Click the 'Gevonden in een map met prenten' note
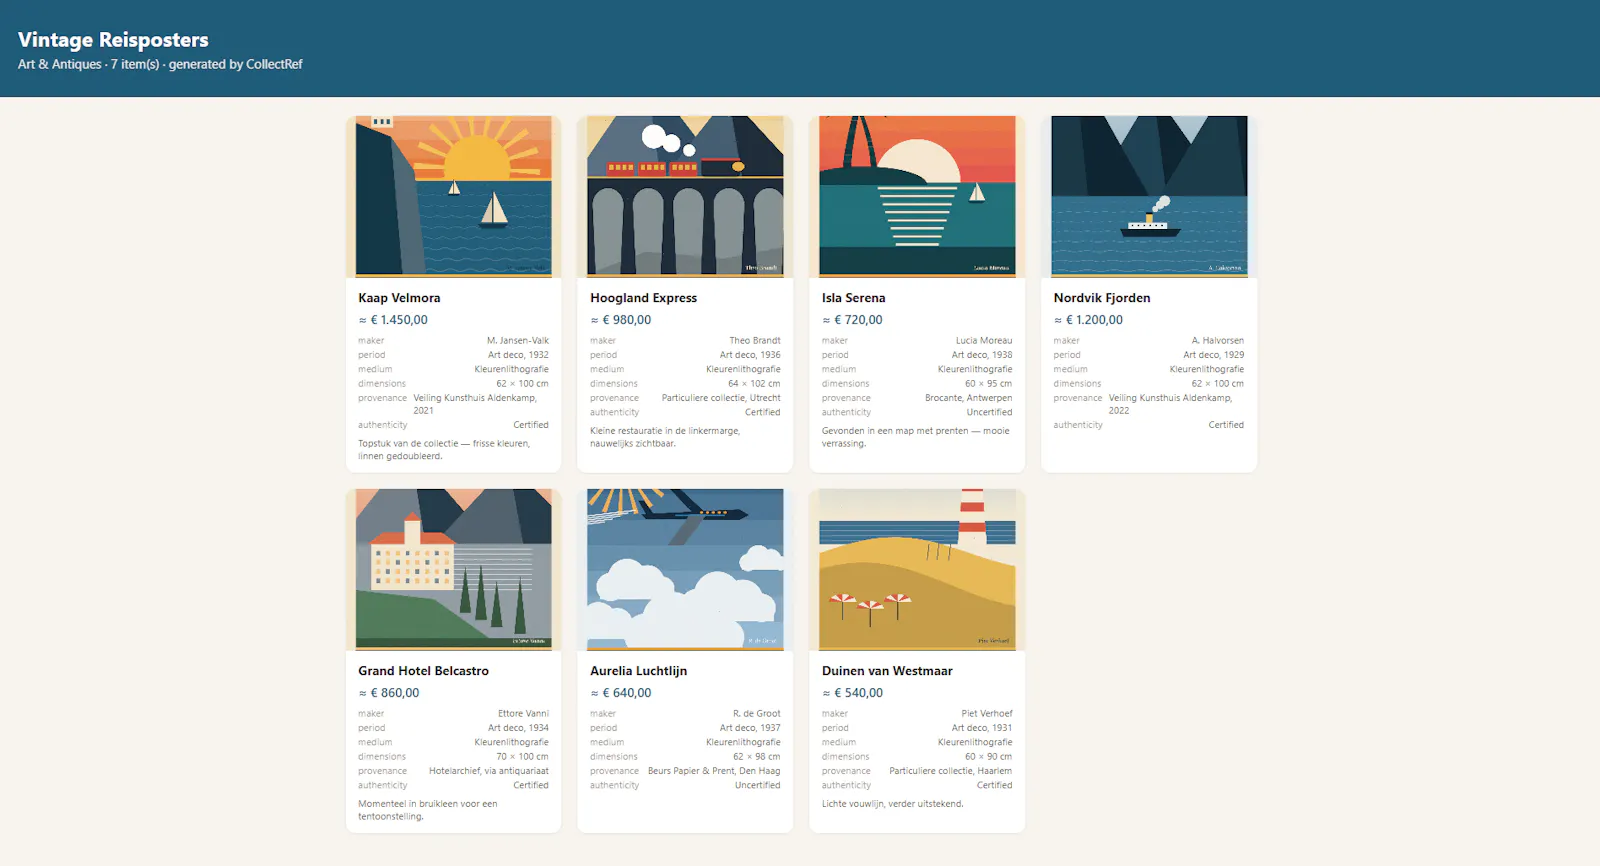The image size is (1600, 866). [x=916, y=437]
